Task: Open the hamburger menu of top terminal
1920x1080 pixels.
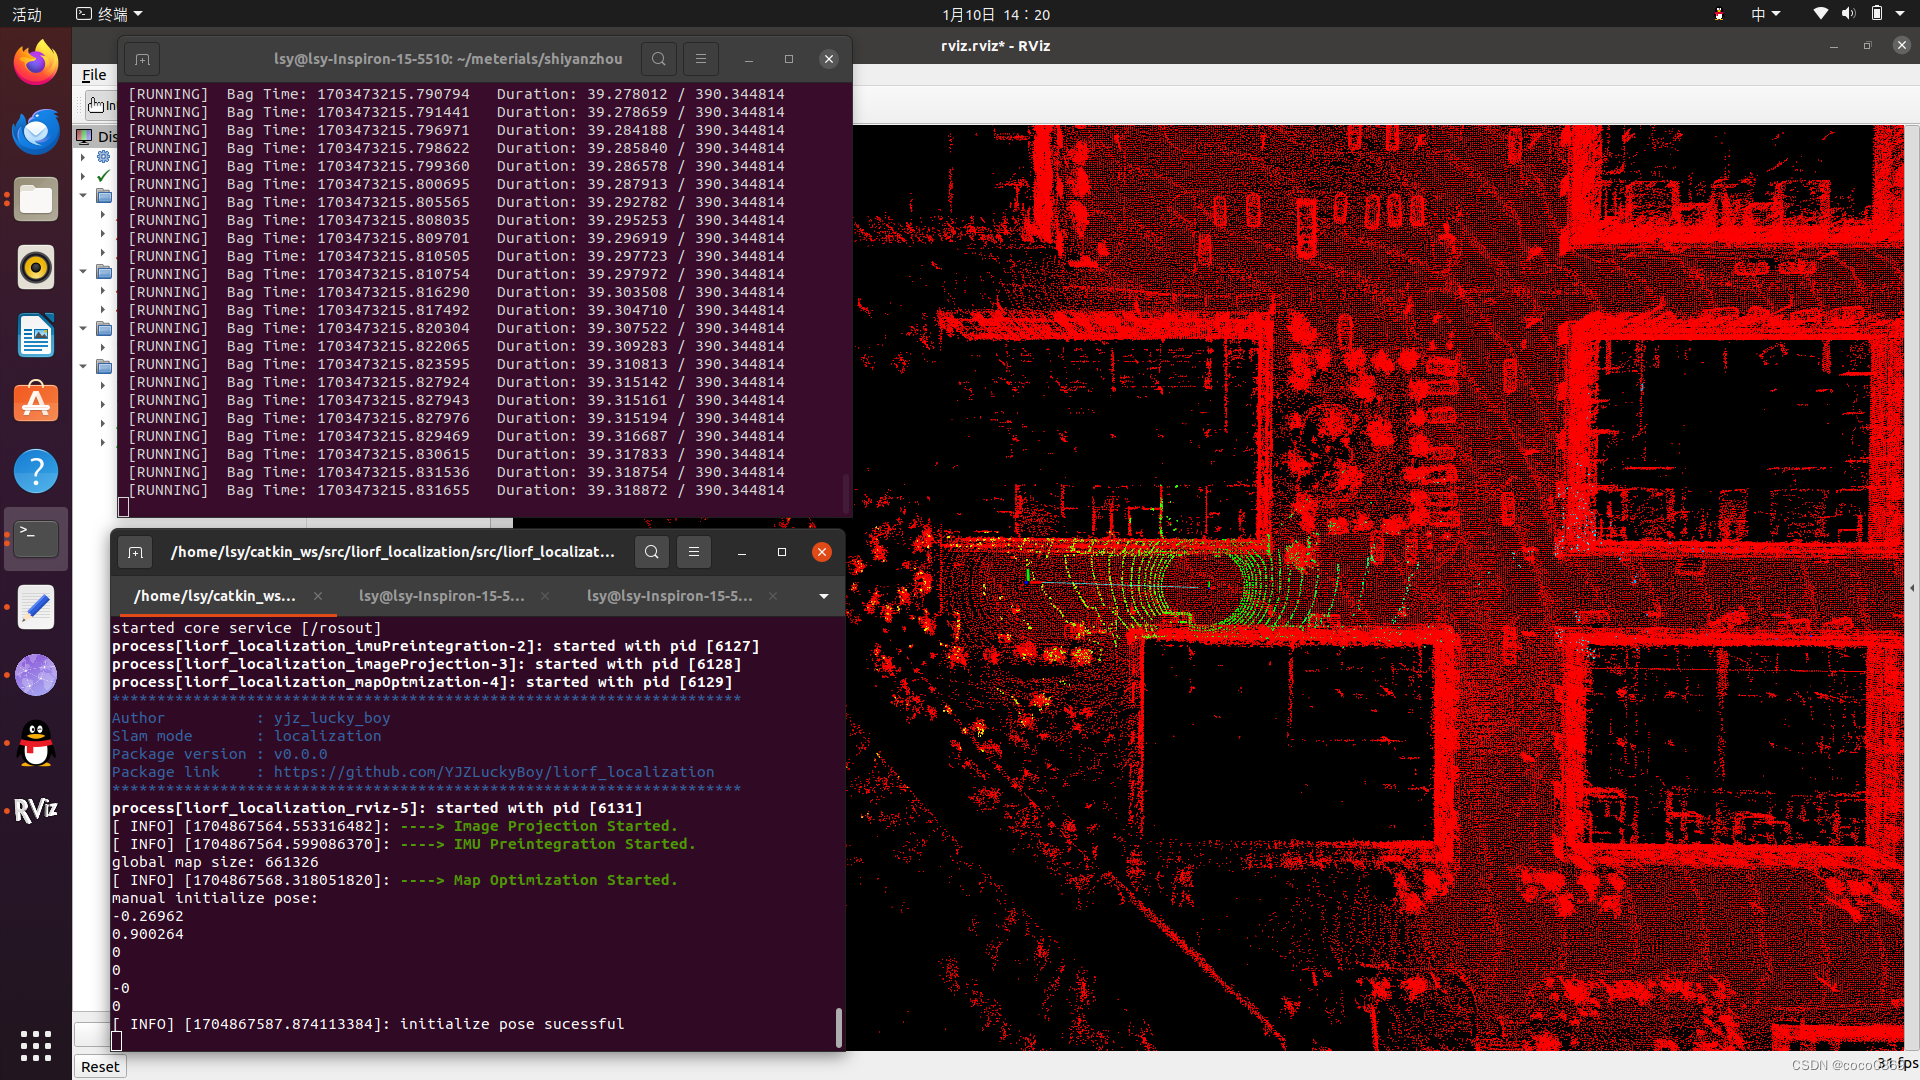Action: [x=700, y=59]
